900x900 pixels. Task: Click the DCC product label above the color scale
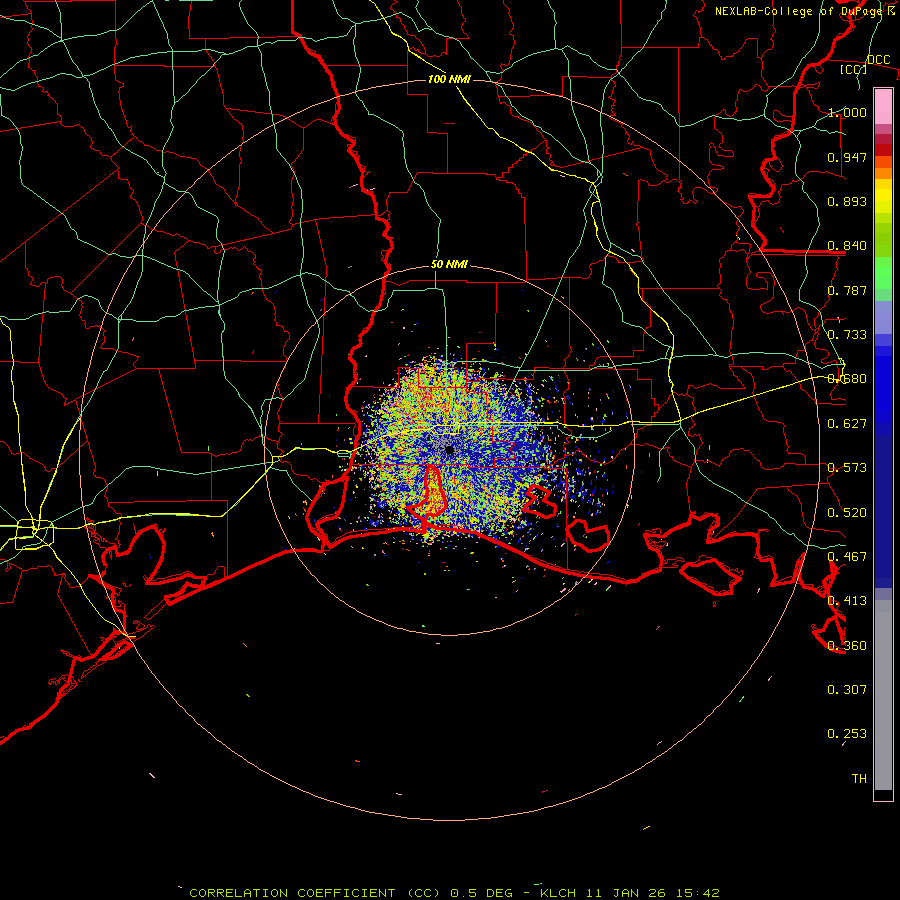click(878, 60)
